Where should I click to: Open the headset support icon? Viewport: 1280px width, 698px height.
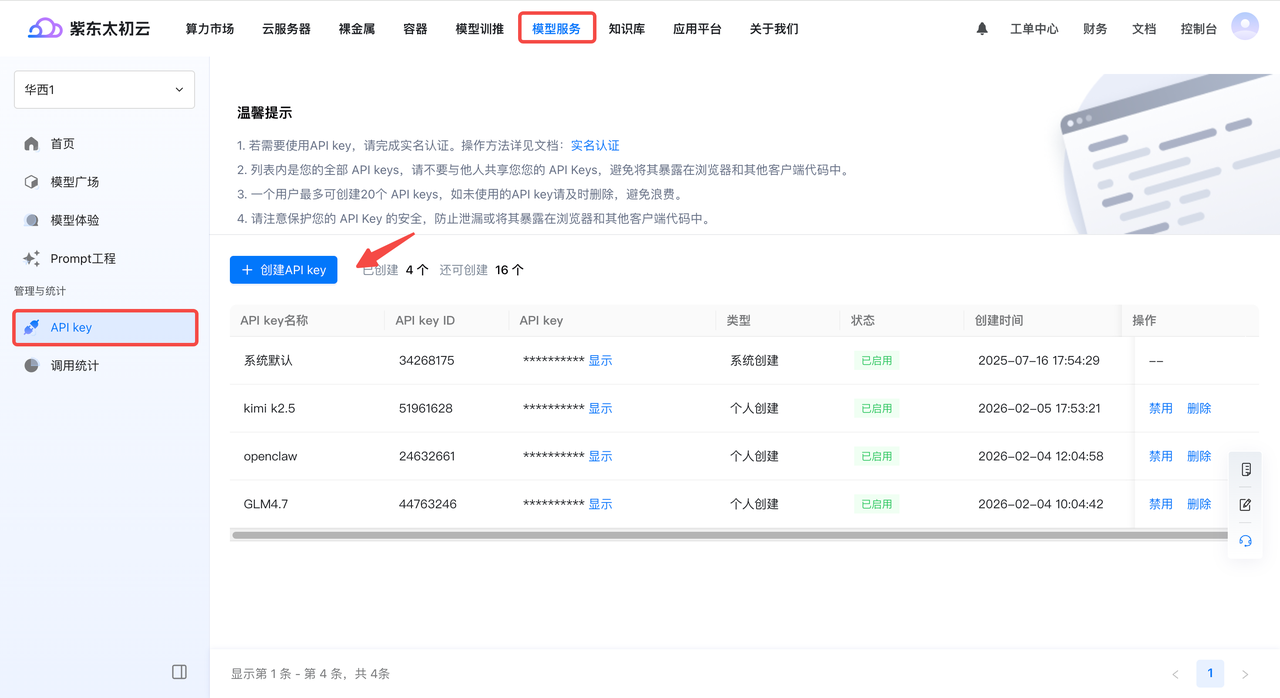[x=1245, y=540]
